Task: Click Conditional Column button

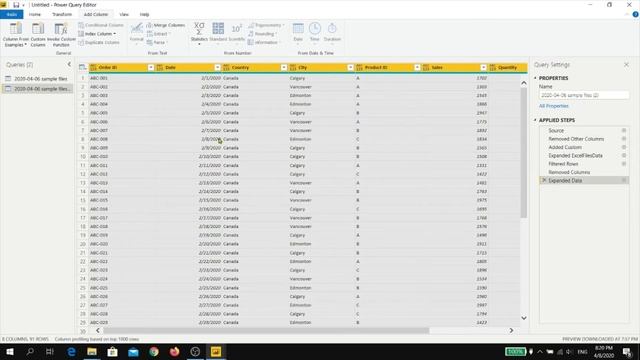Action: (x=101, y=25)
